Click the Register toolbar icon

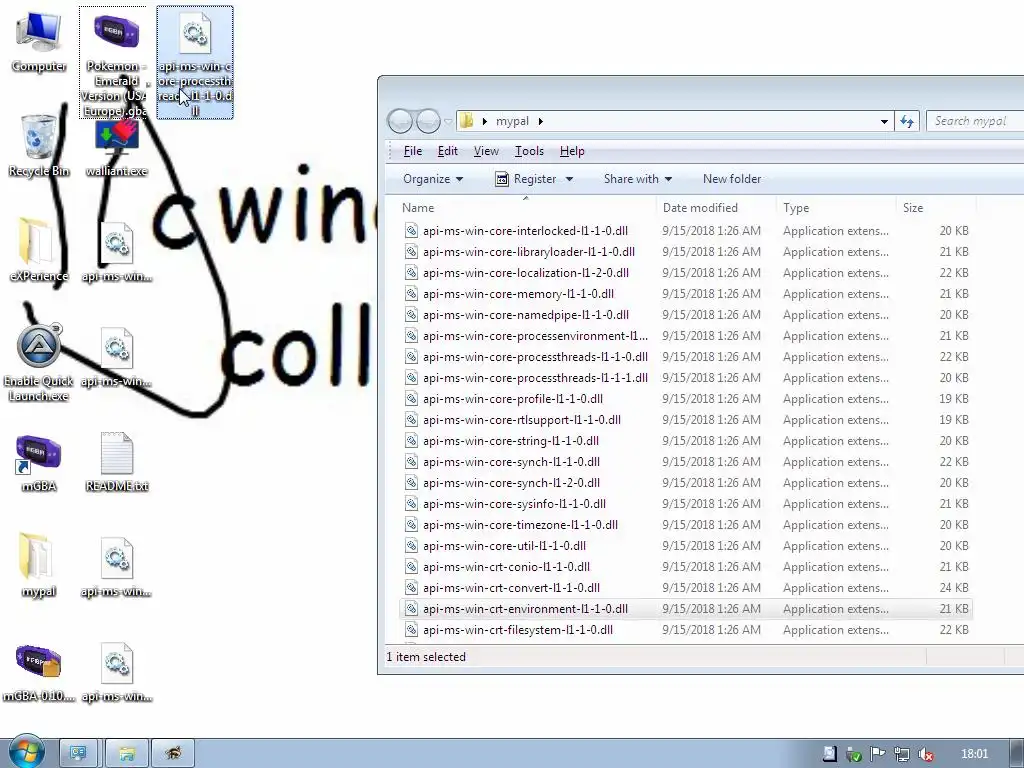click(x=502, y=179)
